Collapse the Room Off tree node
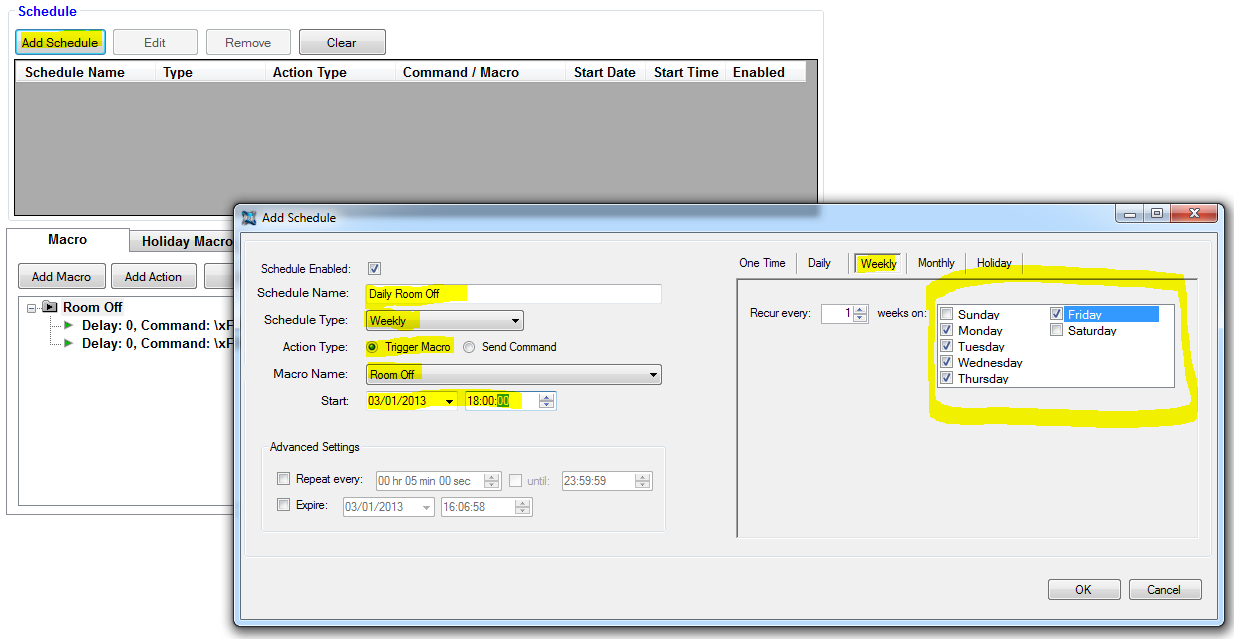1234x639 pixels. [32, 307]
